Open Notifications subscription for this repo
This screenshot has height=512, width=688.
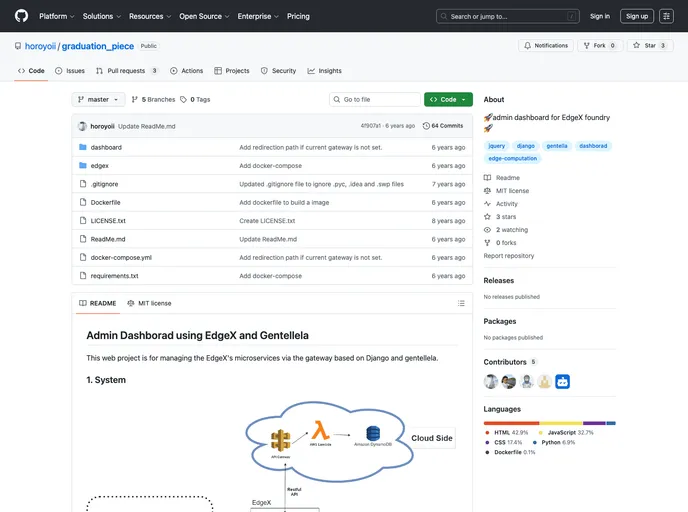point(545,45)
